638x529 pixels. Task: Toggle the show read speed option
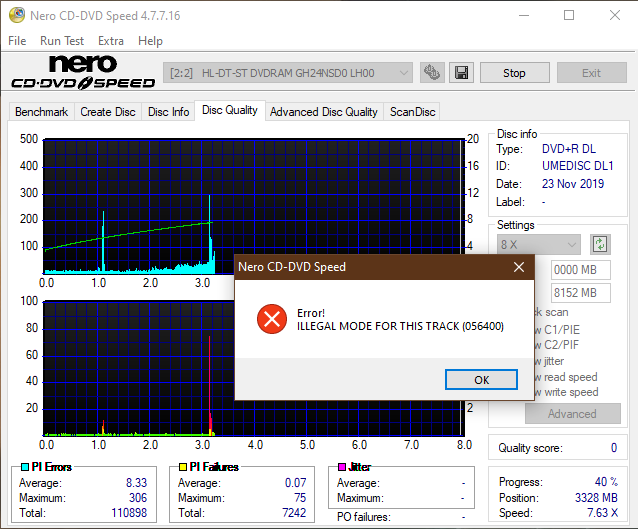point(566,377)
